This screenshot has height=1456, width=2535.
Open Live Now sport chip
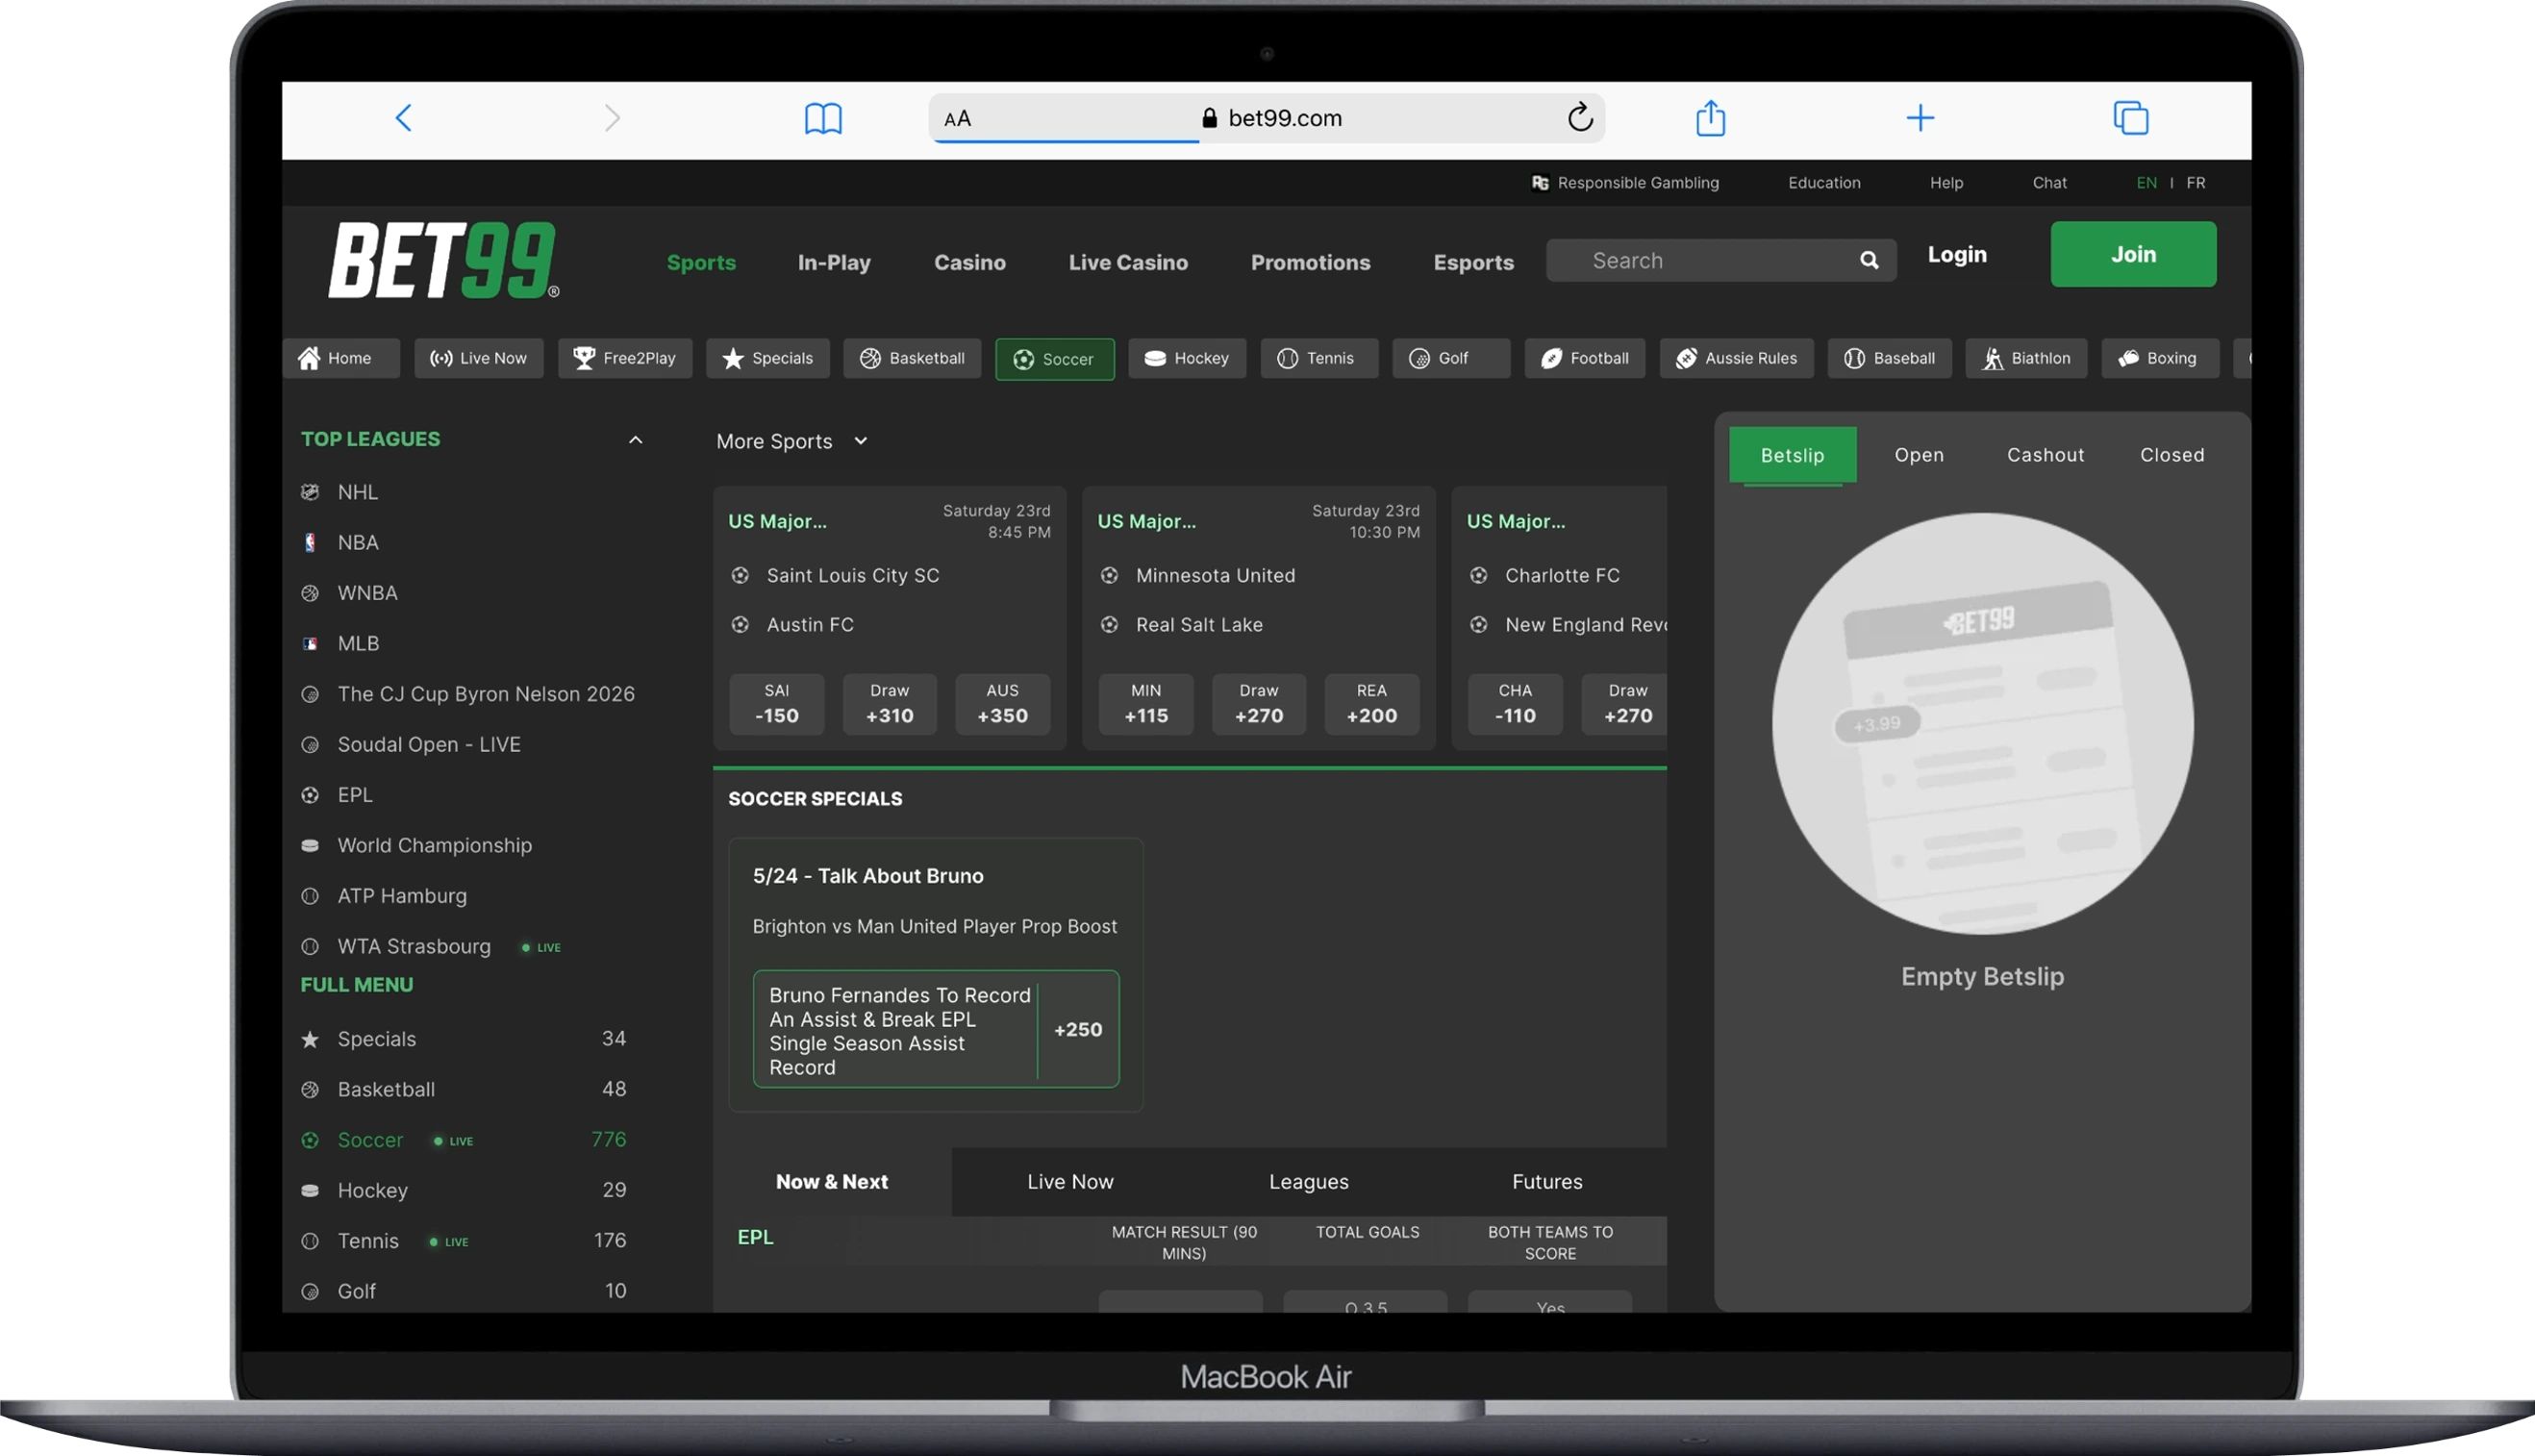(478, 358)
